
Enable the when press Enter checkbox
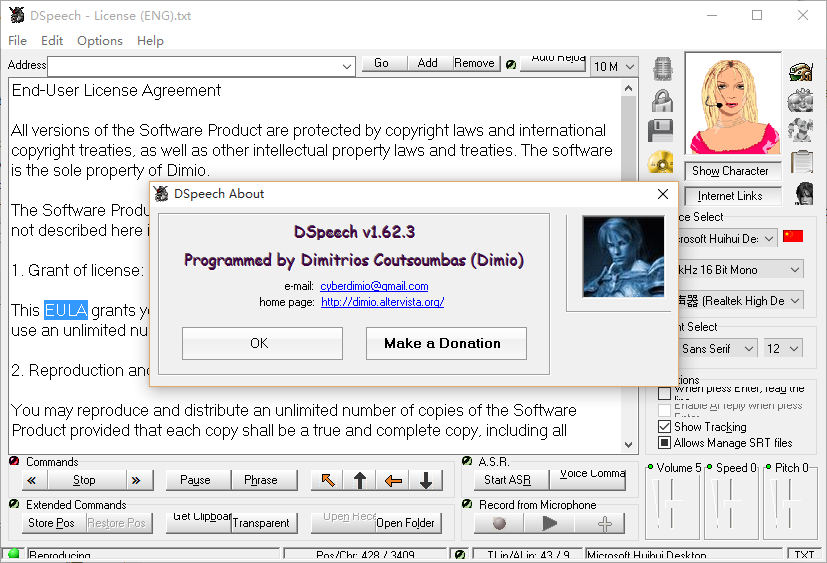[x=665, y=392]
